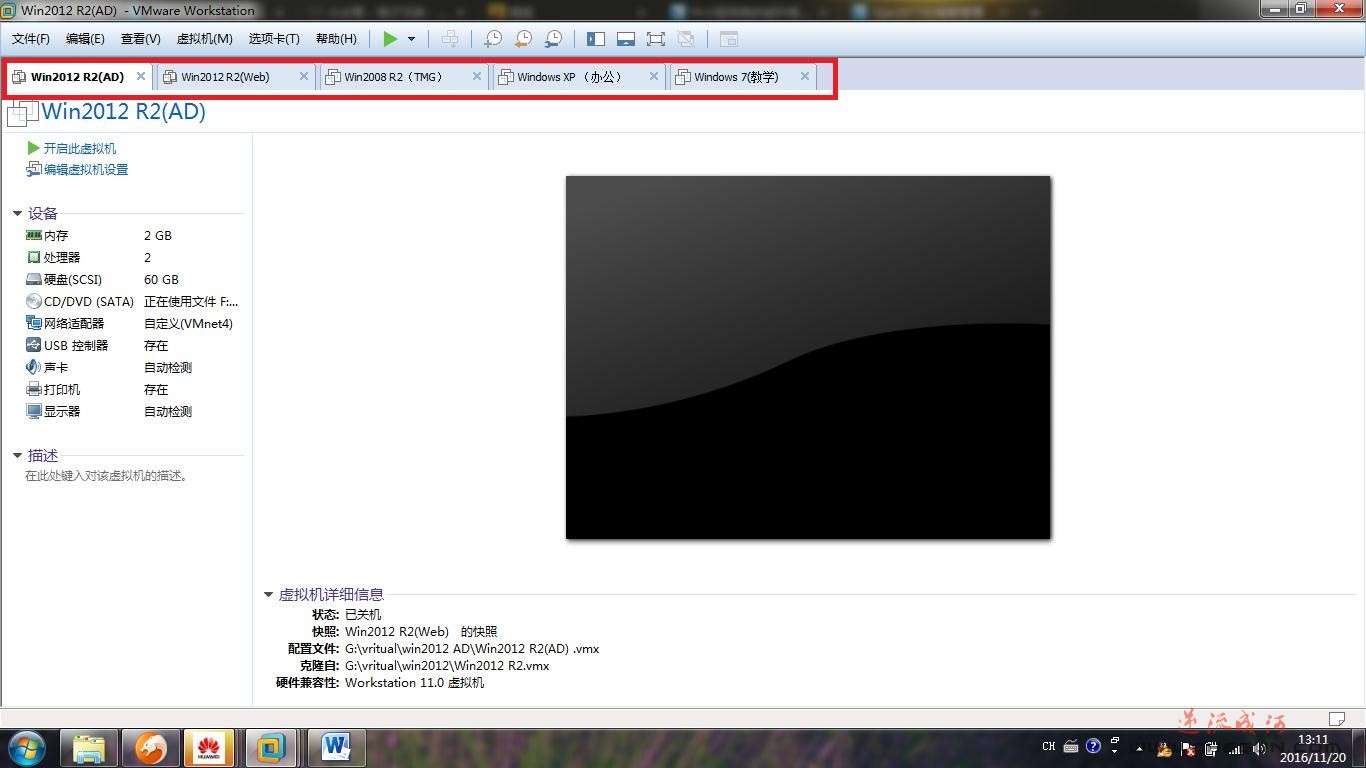Open the Huawei app on the taskbar

point(209,747)
